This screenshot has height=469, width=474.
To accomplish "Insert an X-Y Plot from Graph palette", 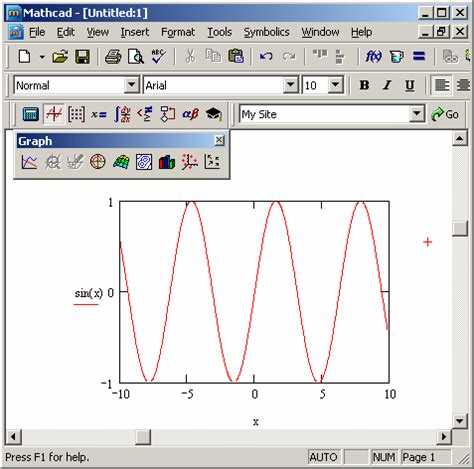I will pyautogui.click(x=29, y=162).
